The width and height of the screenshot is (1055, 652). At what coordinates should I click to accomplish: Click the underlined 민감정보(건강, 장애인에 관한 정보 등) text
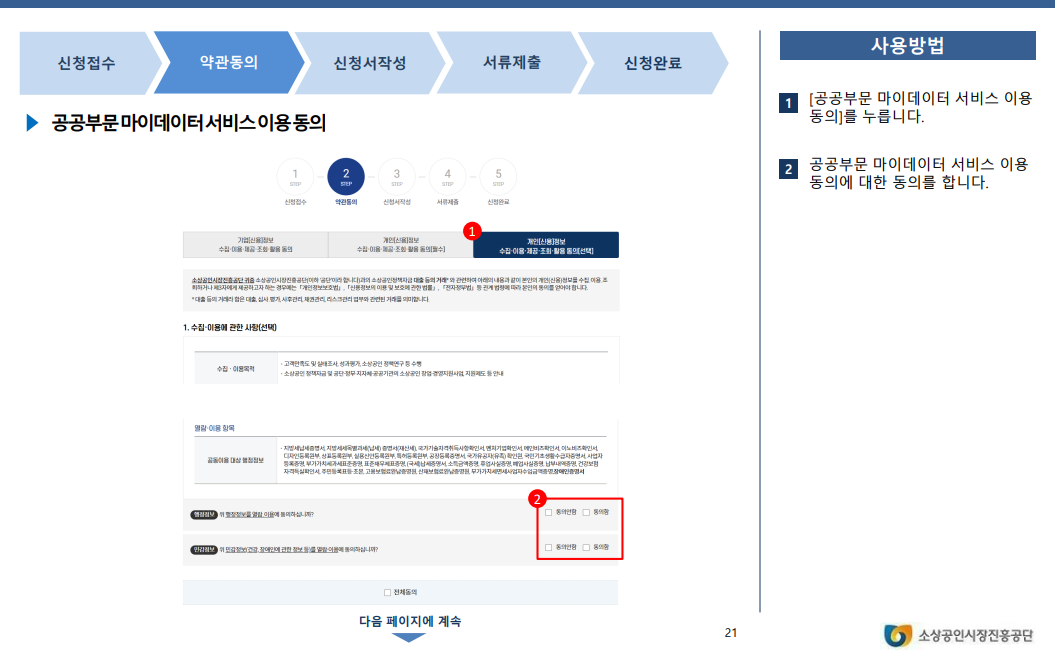point(281,550)
